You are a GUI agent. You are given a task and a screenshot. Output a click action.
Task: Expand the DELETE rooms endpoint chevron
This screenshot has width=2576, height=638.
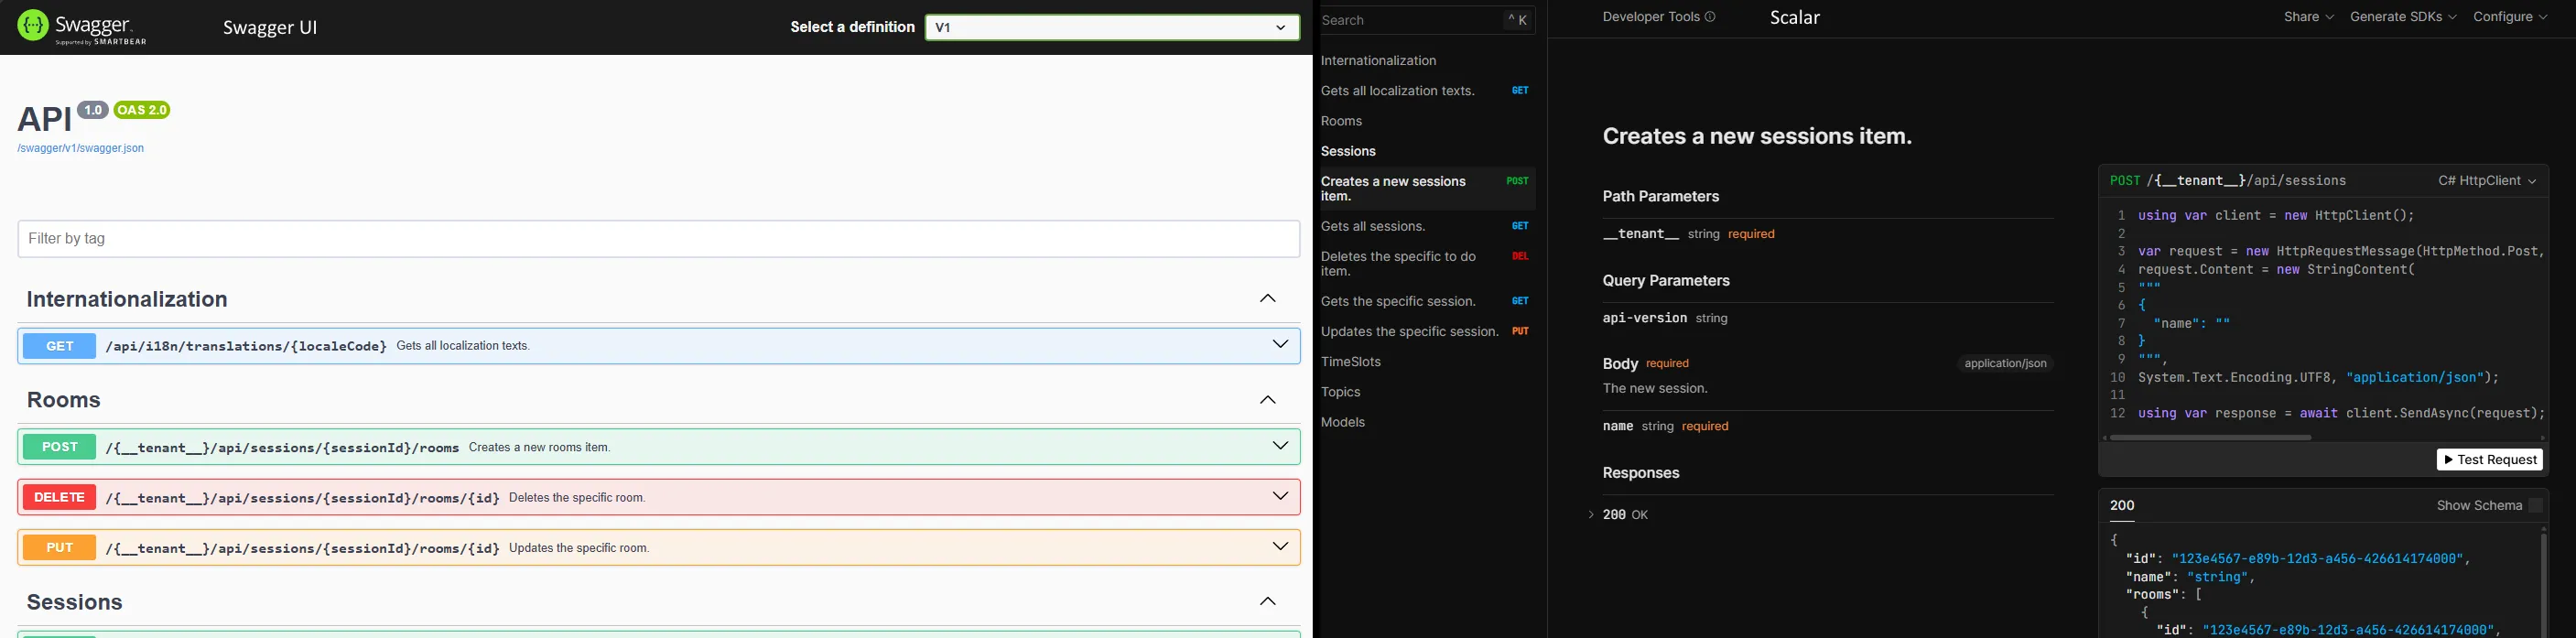(1280, 497)
